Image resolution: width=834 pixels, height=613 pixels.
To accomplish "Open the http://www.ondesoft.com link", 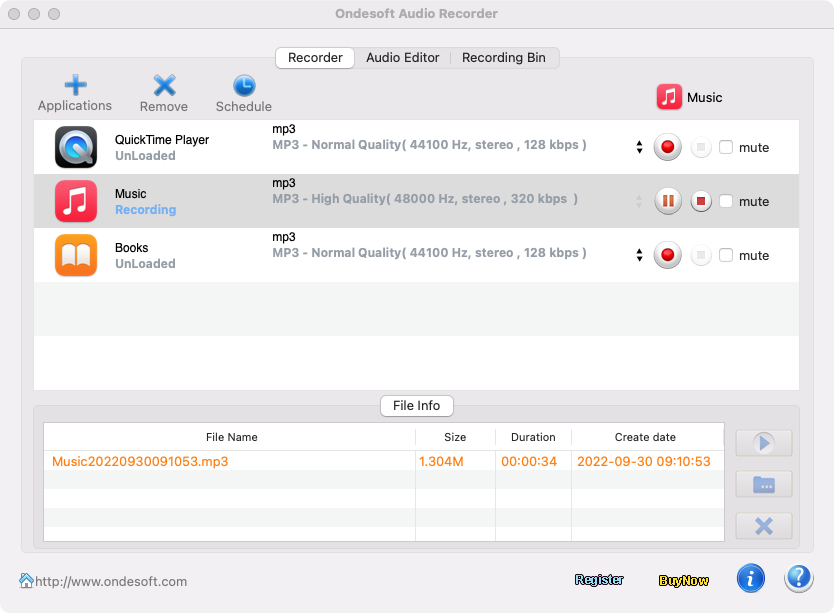I will 111,582.
